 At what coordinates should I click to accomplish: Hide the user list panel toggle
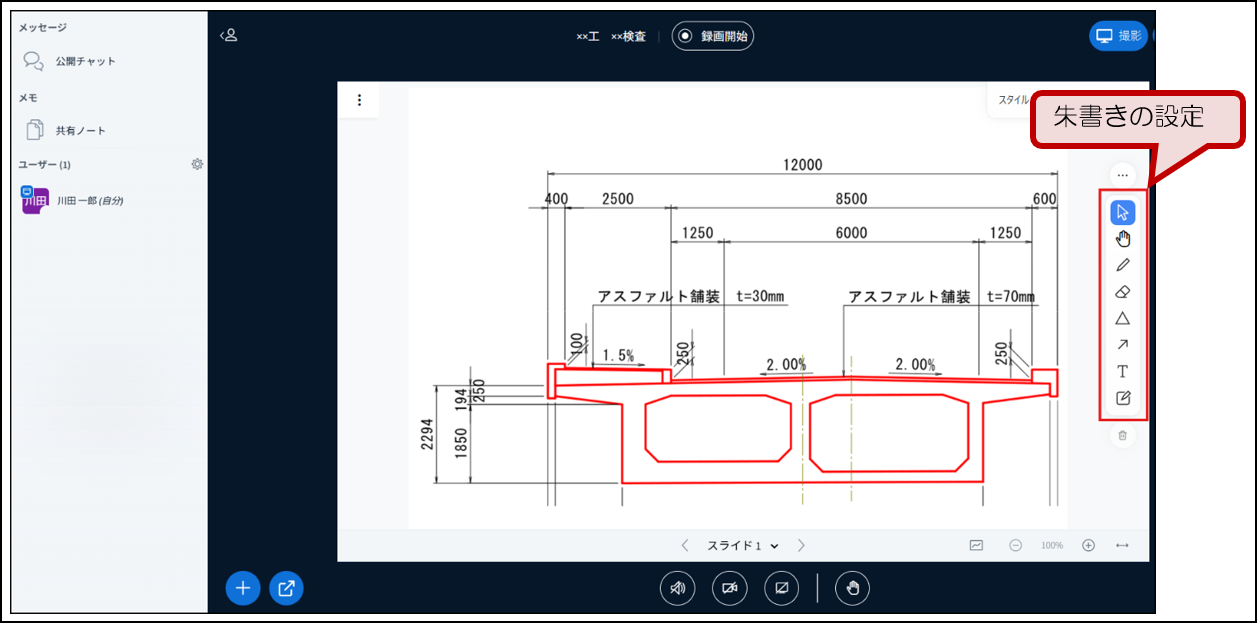228,36
